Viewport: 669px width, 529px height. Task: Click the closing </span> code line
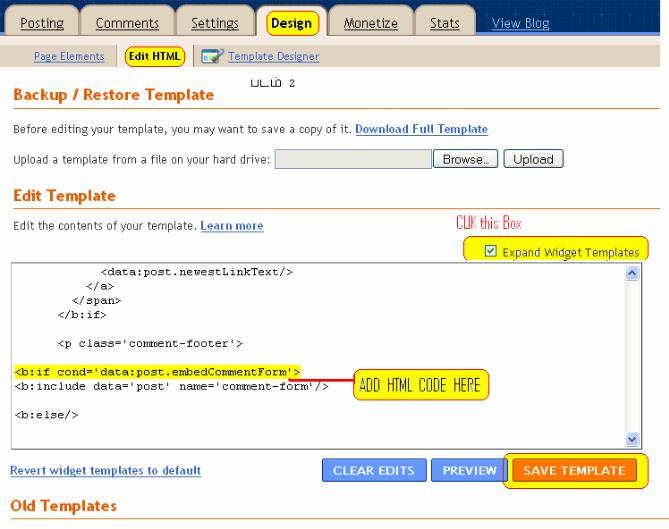[96, 301]
